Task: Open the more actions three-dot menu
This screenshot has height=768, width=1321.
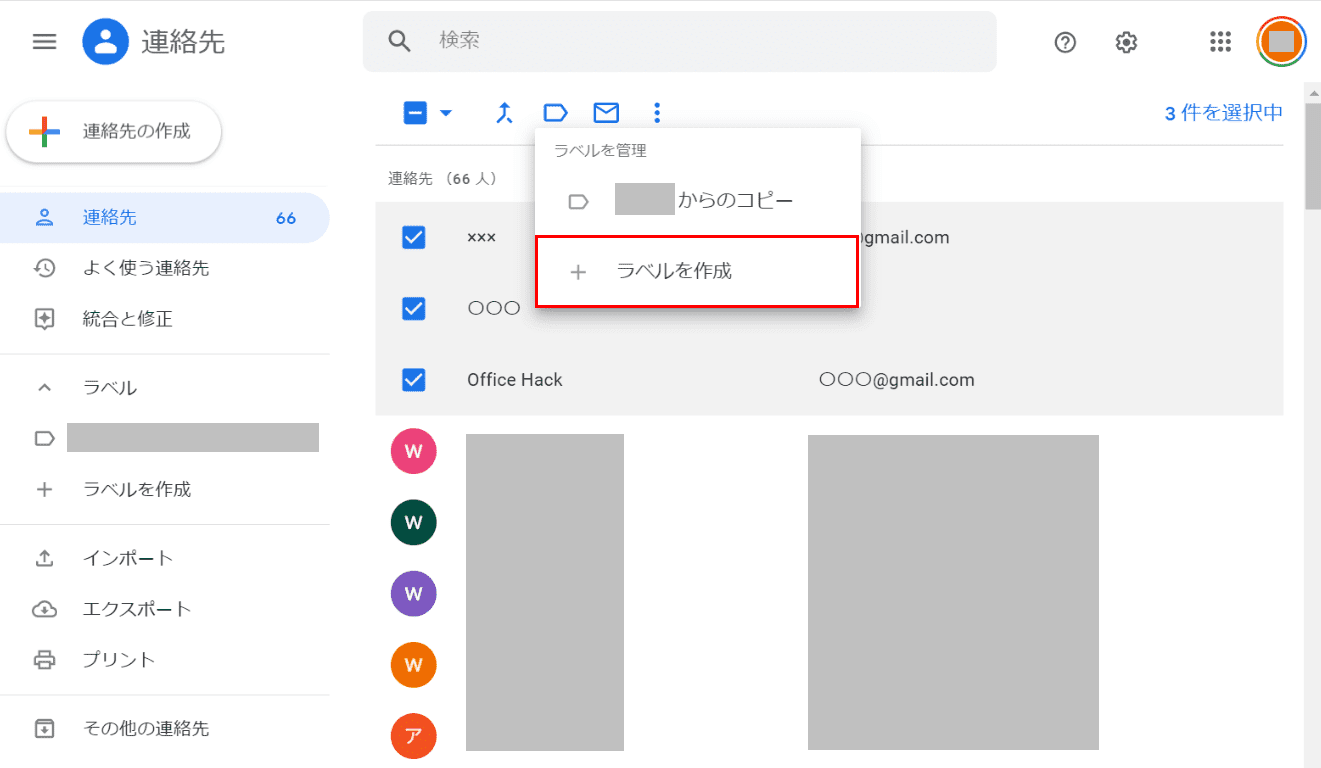Action: click(x=657, y=113)
